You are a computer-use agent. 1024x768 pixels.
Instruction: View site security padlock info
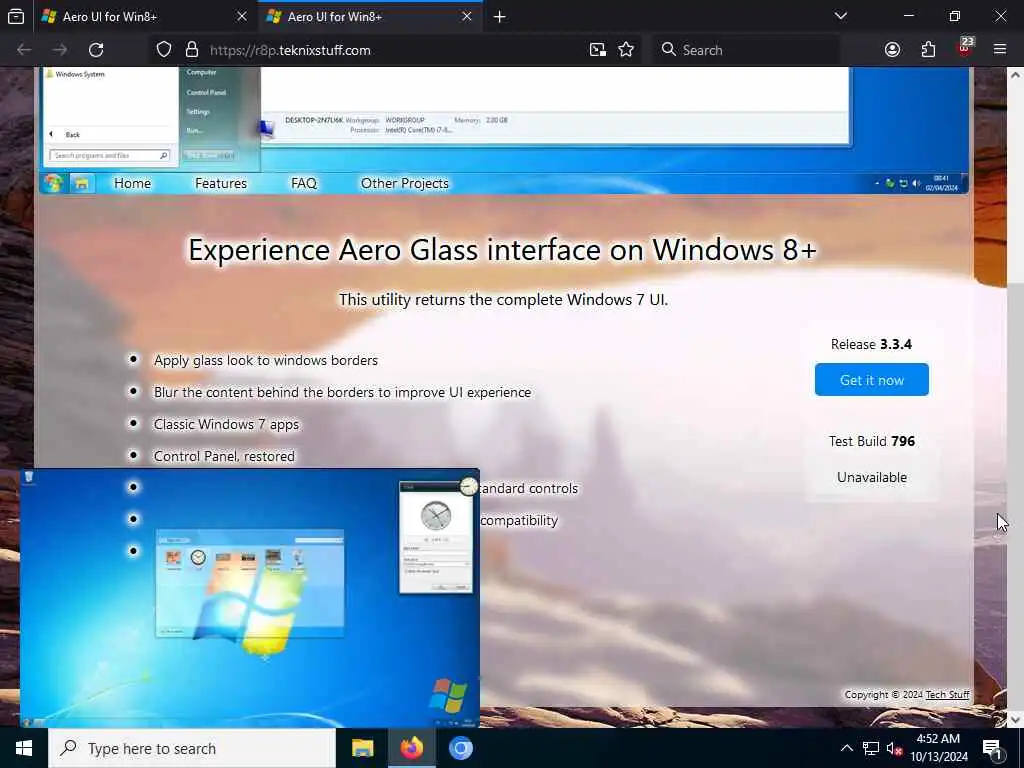click(191, 50)
